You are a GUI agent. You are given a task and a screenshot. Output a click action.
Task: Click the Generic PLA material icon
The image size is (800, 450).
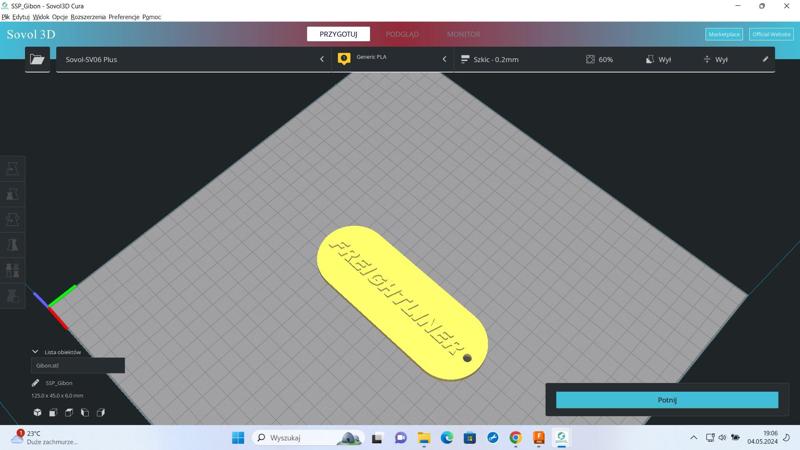click(x=344, y=59)
